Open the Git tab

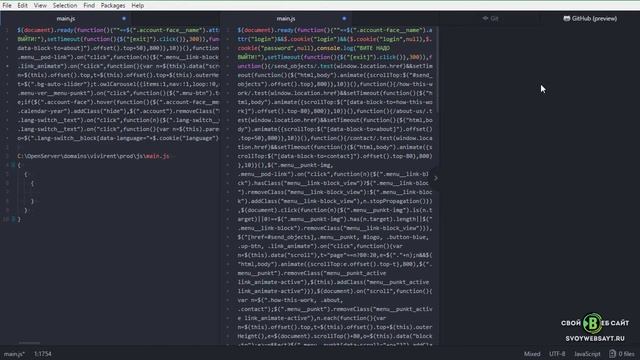490,18
